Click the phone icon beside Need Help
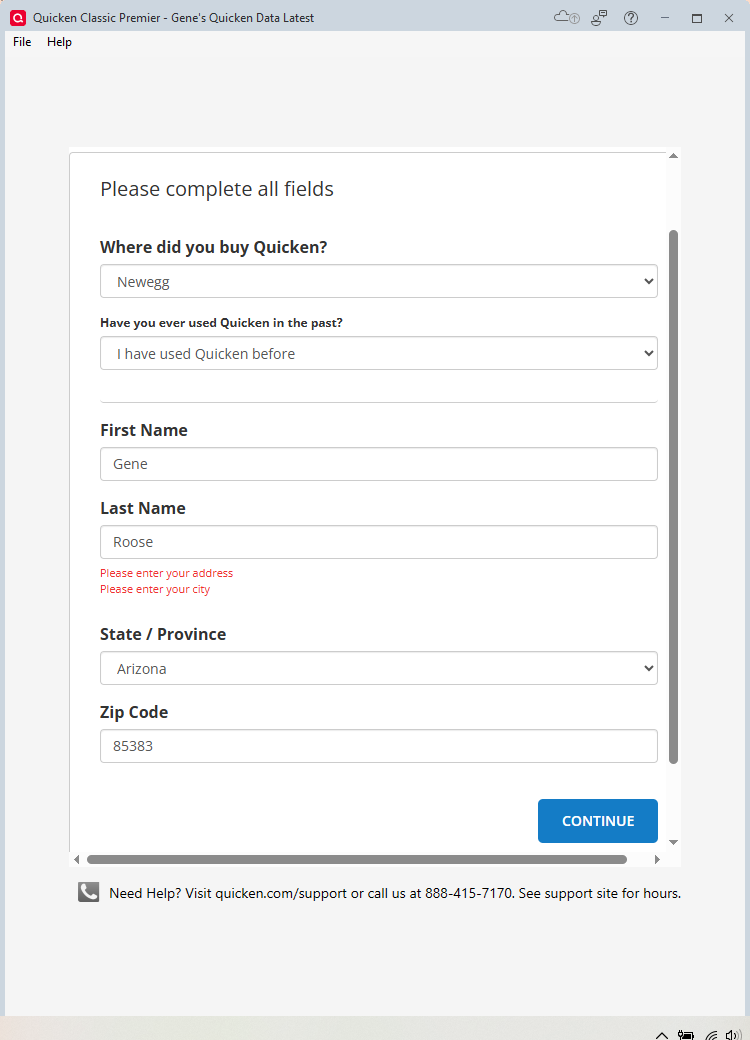Screen dimensions: 750x1040 (88, 892)
